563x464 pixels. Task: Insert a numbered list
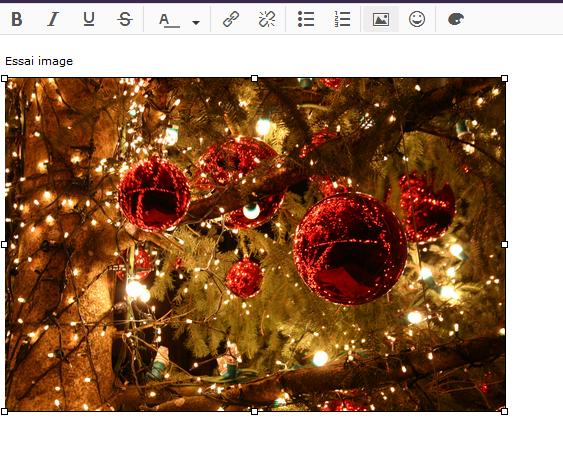click(342, 19)
